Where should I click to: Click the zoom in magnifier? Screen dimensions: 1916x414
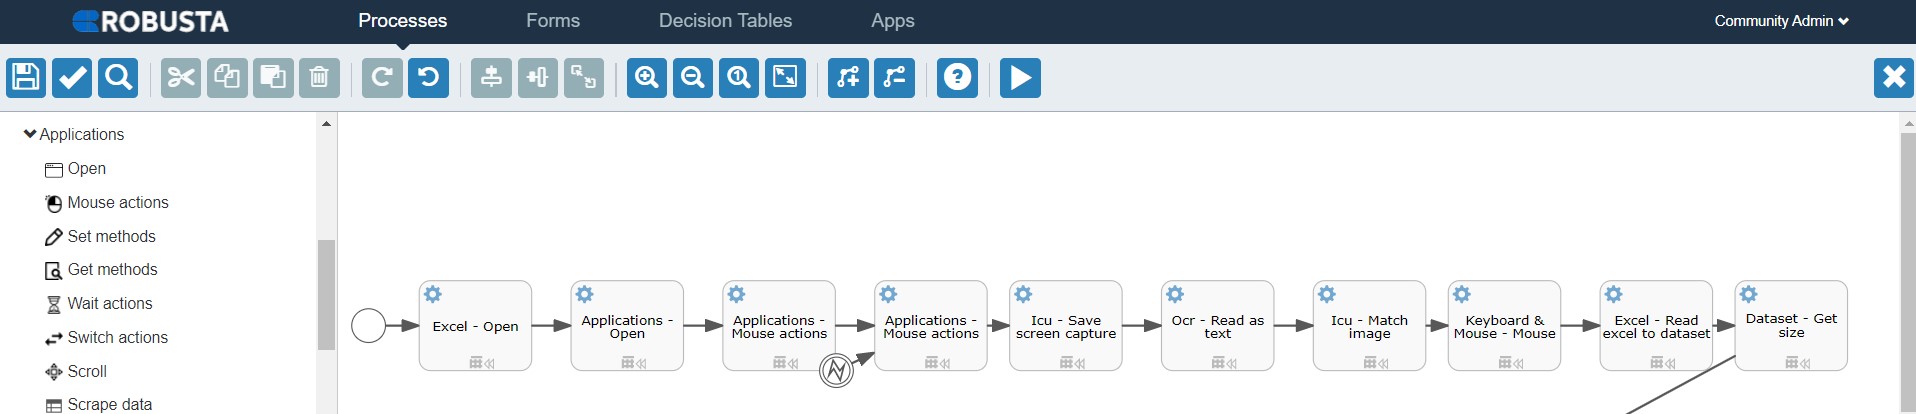[647, 78]
